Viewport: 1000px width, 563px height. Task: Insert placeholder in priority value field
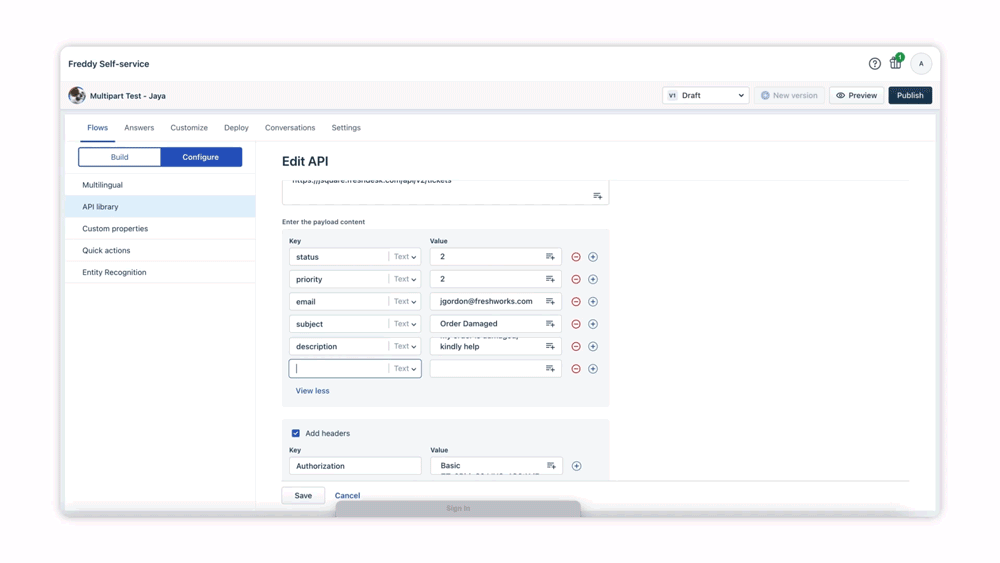tap(550, 279)
